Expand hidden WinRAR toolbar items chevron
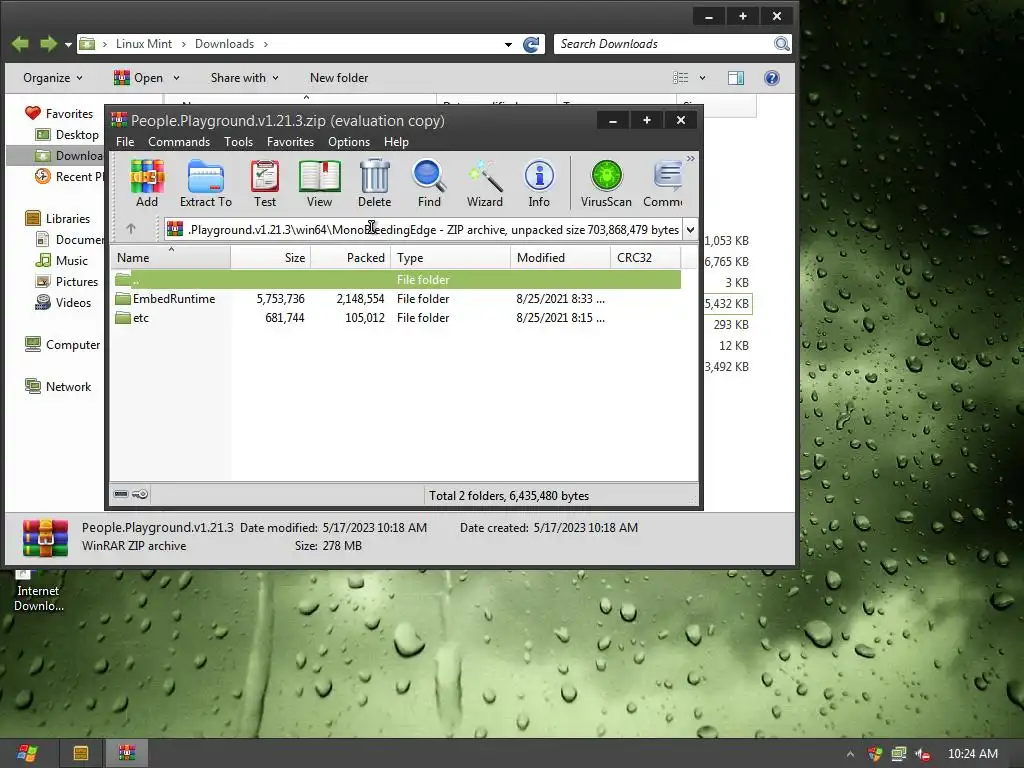The width and height of the screenshot is (1024, 768). point(690,159)
